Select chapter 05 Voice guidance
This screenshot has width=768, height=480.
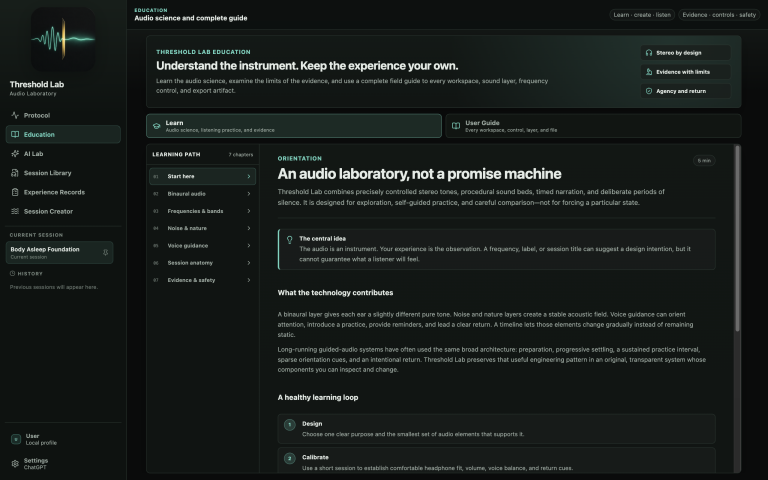pos(202,246)
